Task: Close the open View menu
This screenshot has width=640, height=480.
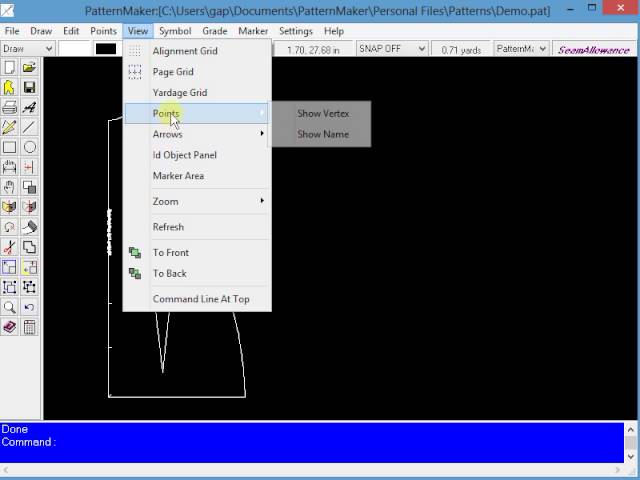Action: 138,31
